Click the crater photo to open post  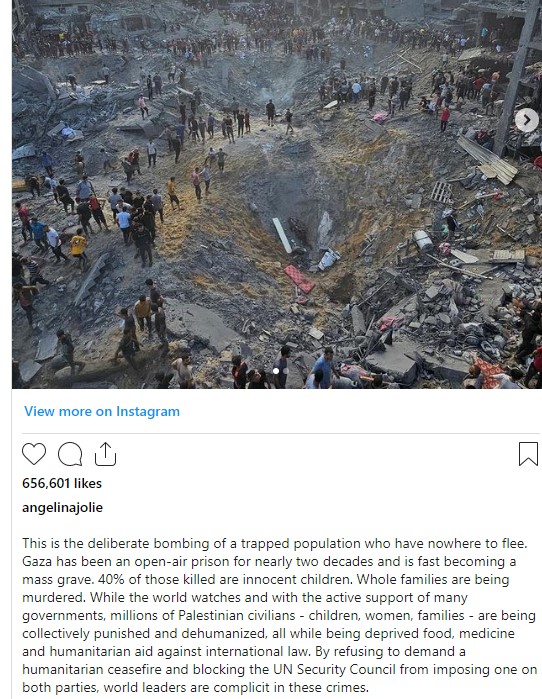pos(276,194)
